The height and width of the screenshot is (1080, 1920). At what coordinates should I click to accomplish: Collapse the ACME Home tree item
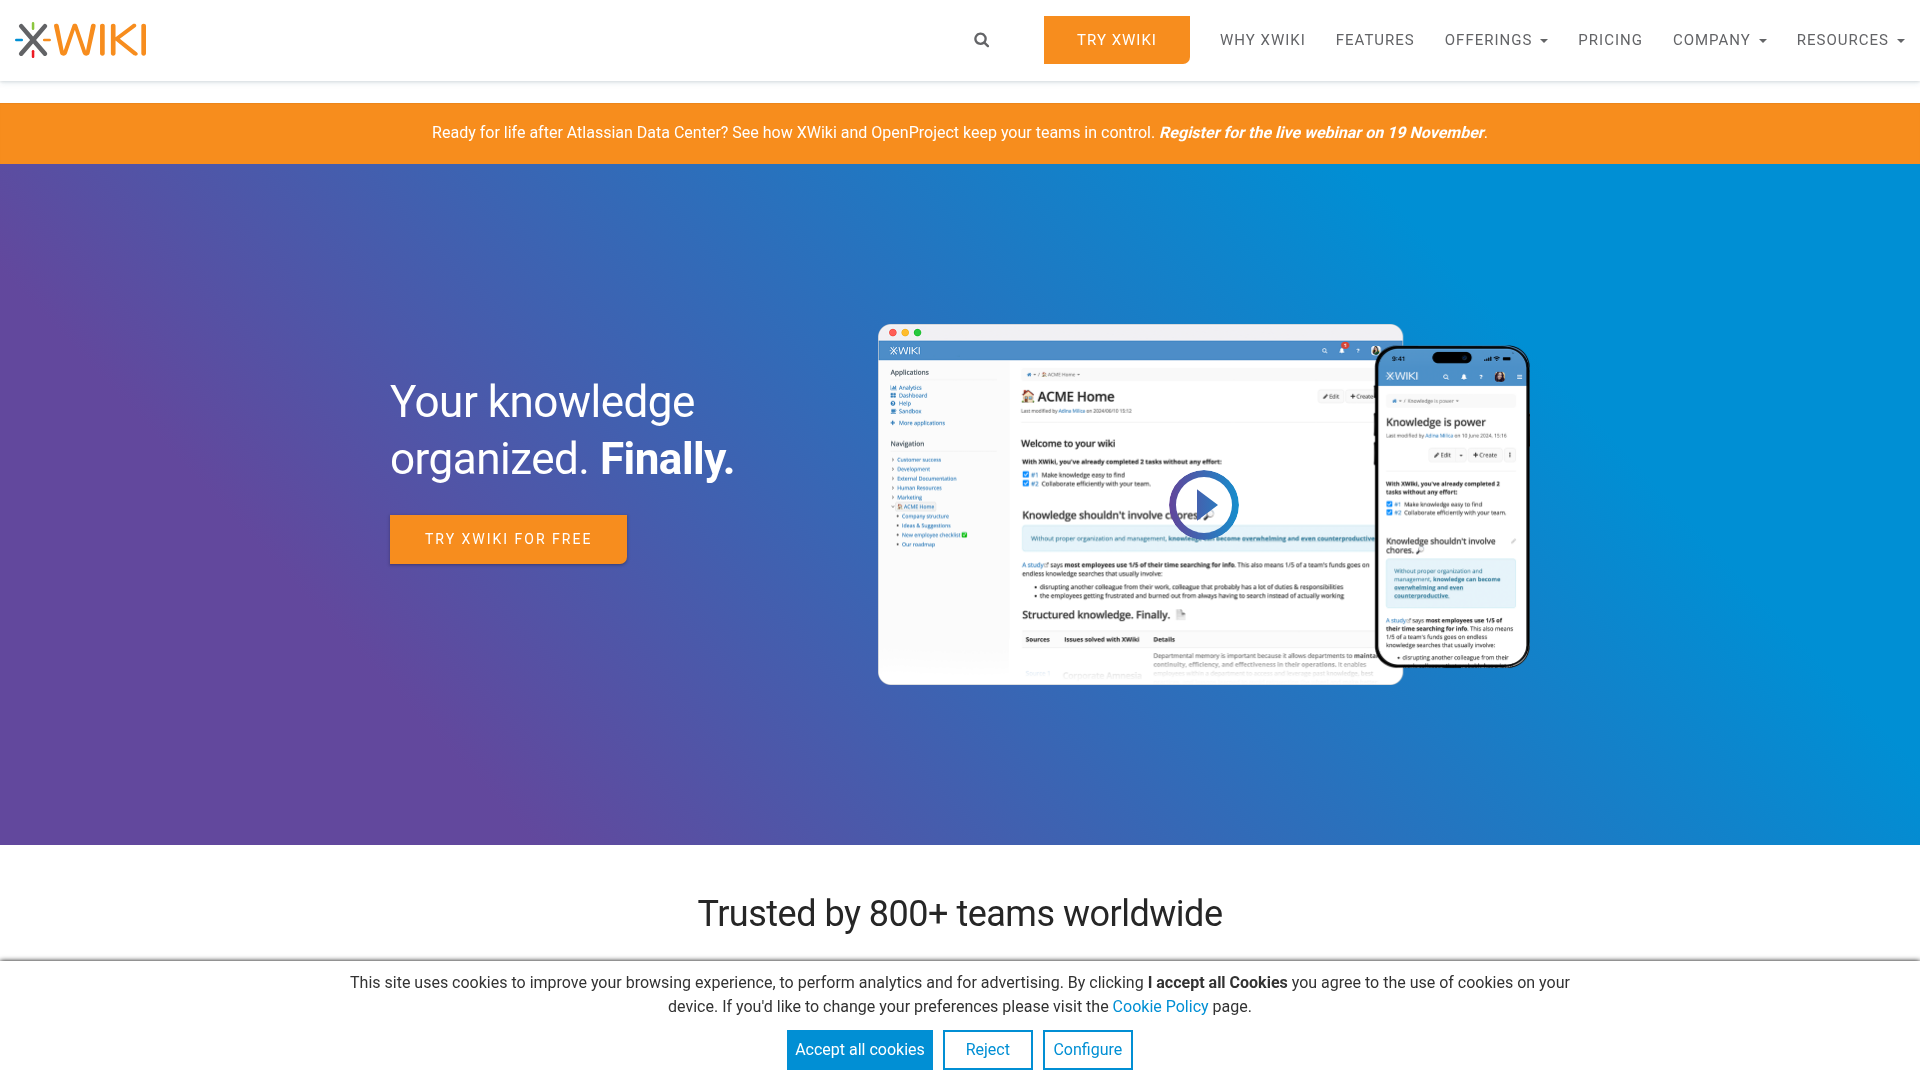pyautogui.click(x=893, y=507)
